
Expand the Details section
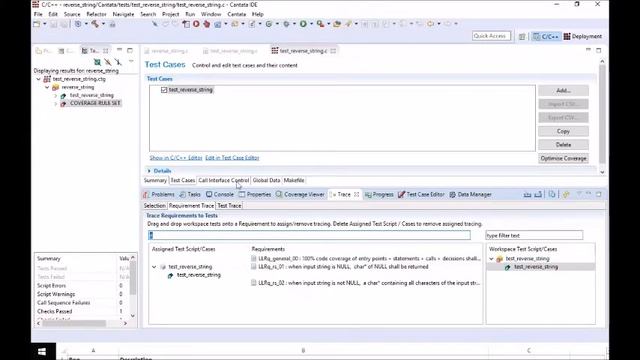(x=149, y=171)
